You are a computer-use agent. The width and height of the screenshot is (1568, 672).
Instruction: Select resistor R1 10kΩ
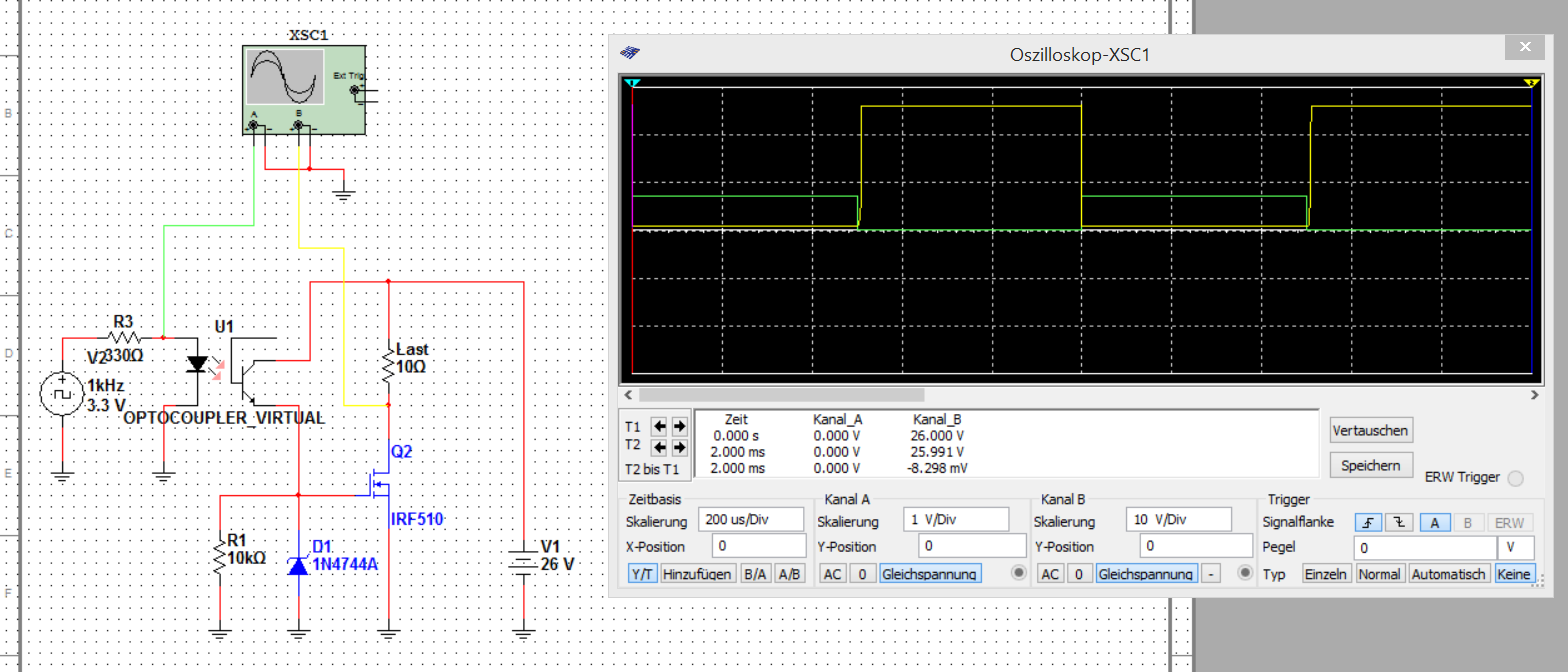(221, 556)
